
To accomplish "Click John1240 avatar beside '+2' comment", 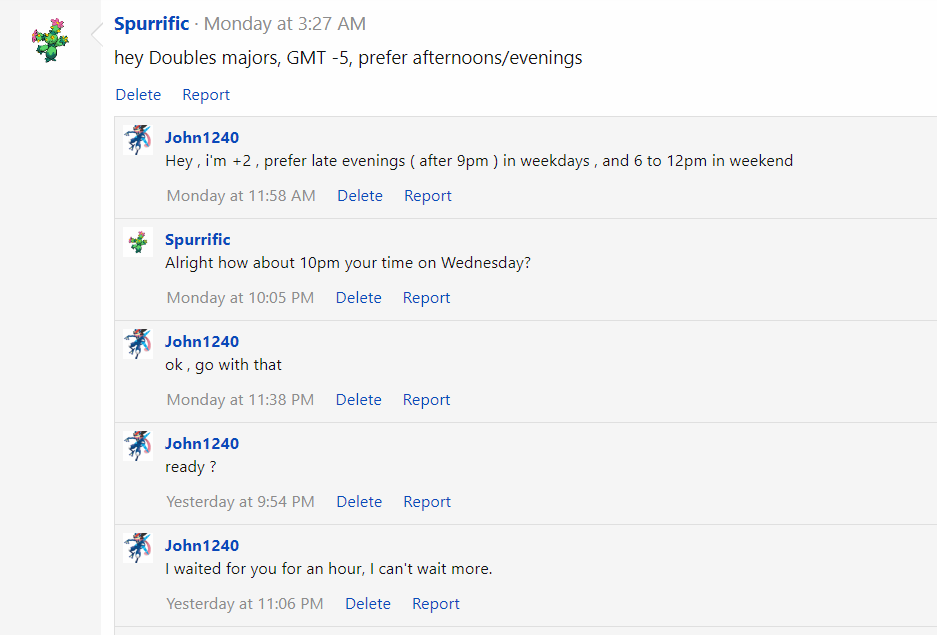I will pyautogui.click(x=138, y=140).
